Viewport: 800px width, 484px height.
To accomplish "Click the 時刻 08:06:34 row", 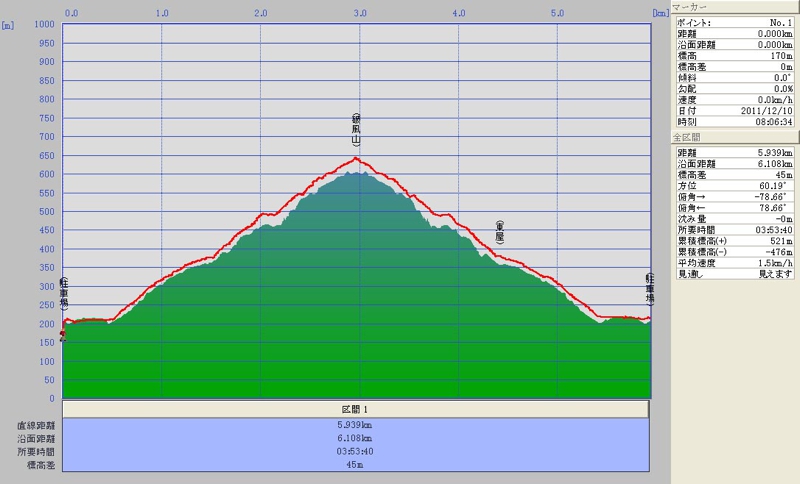I will coord(734,121).
